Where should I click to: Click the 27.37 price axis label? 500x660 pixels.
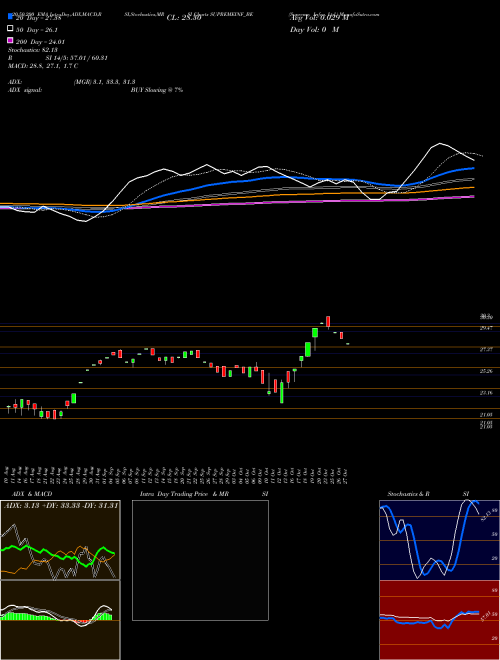coord(486,349)
